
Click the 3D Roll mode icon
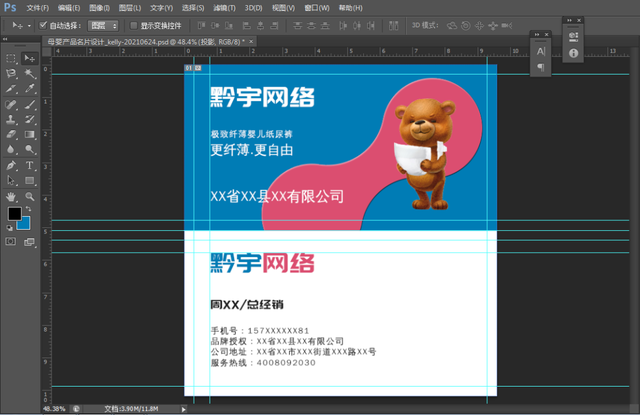tap(465, 26)
